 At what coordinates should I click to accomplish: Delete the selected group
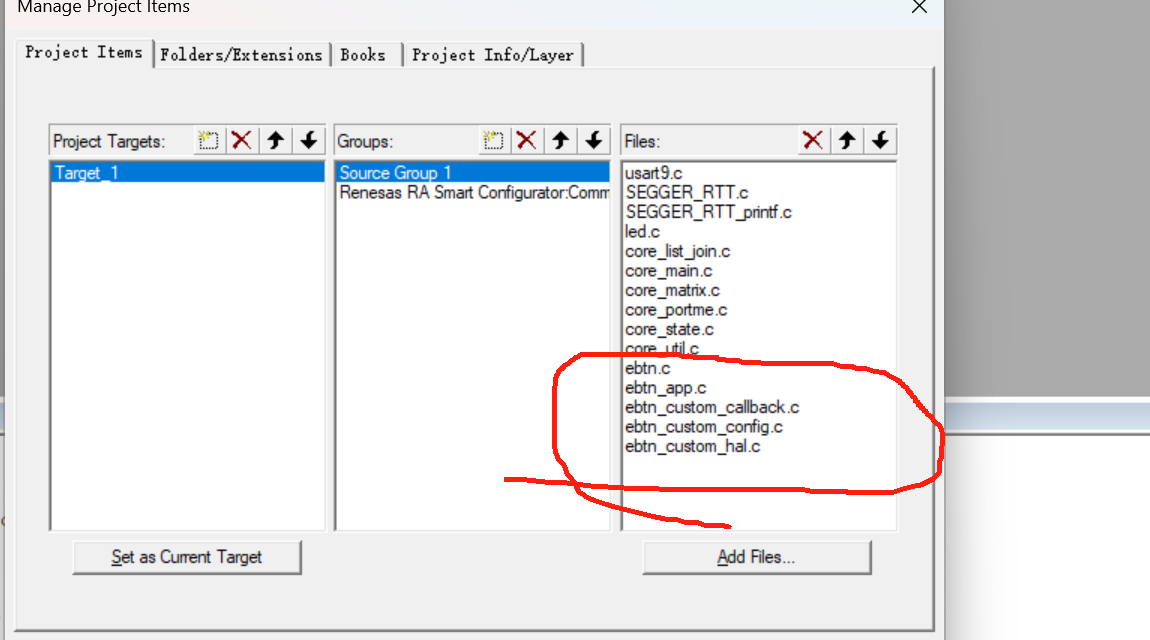pyautogui.click(x=526, y=141)
